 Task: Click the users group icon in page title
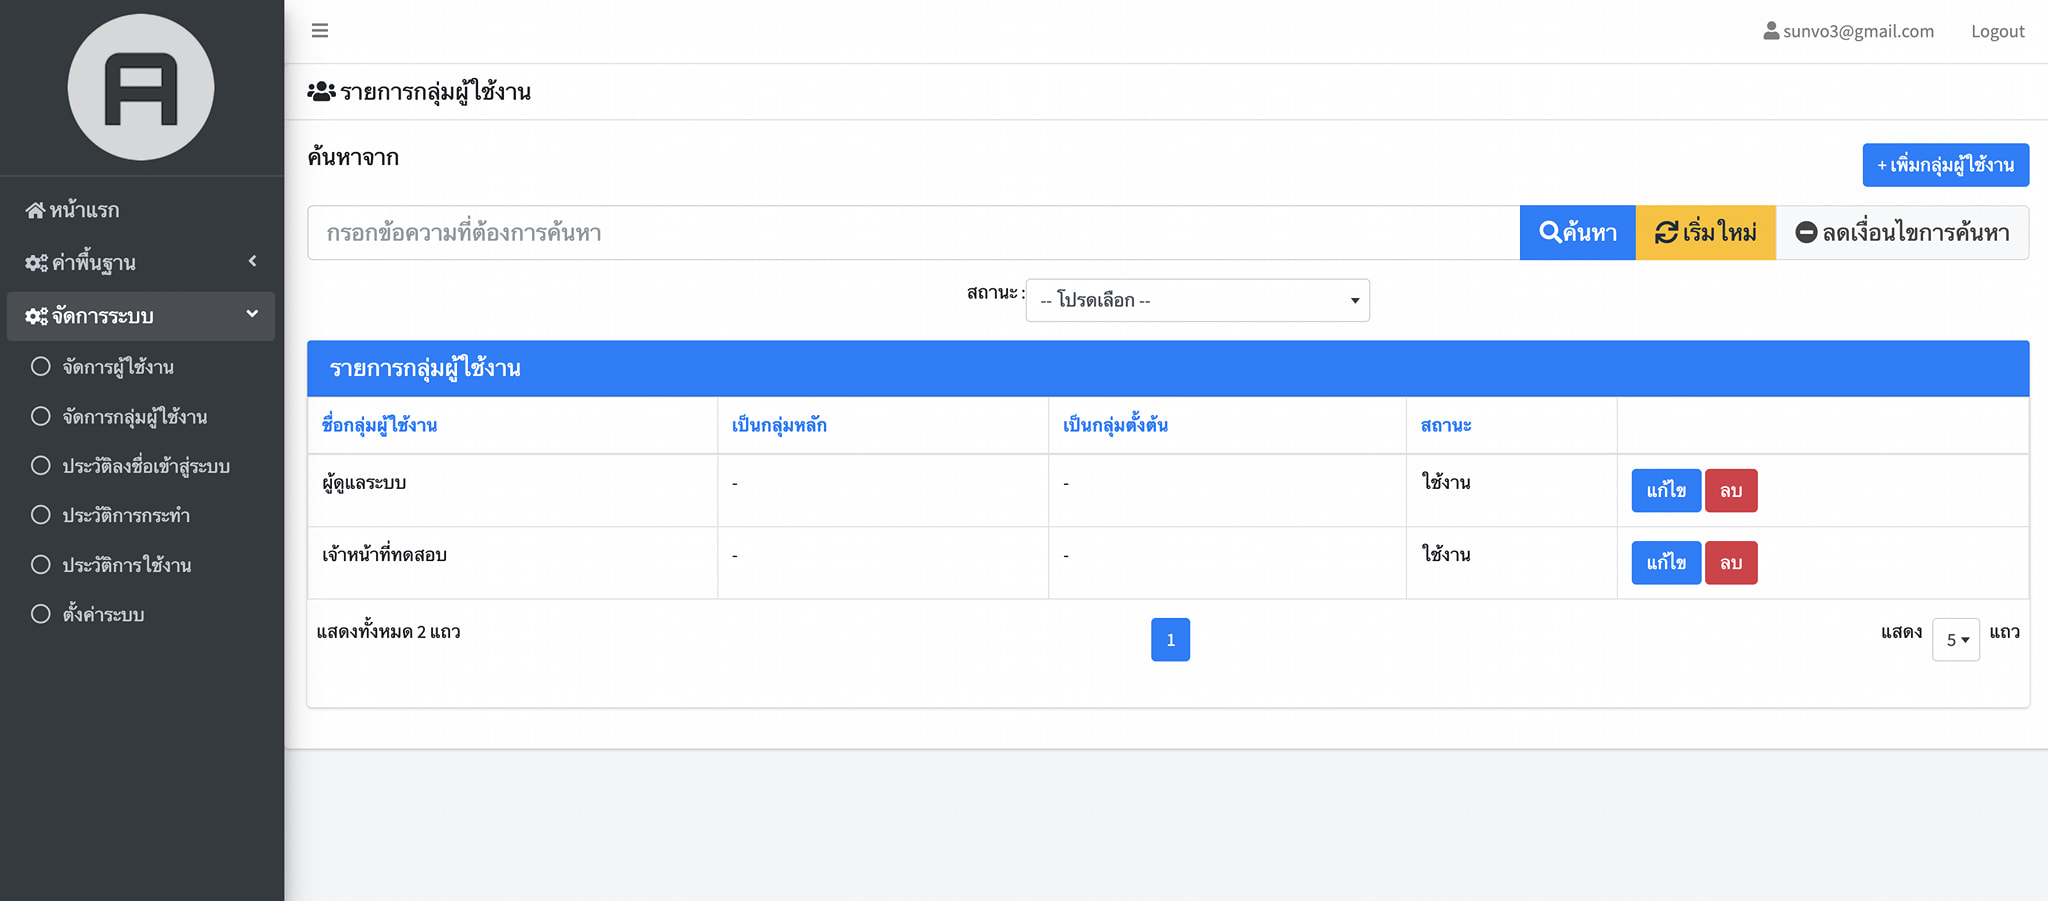pos(321,92)
